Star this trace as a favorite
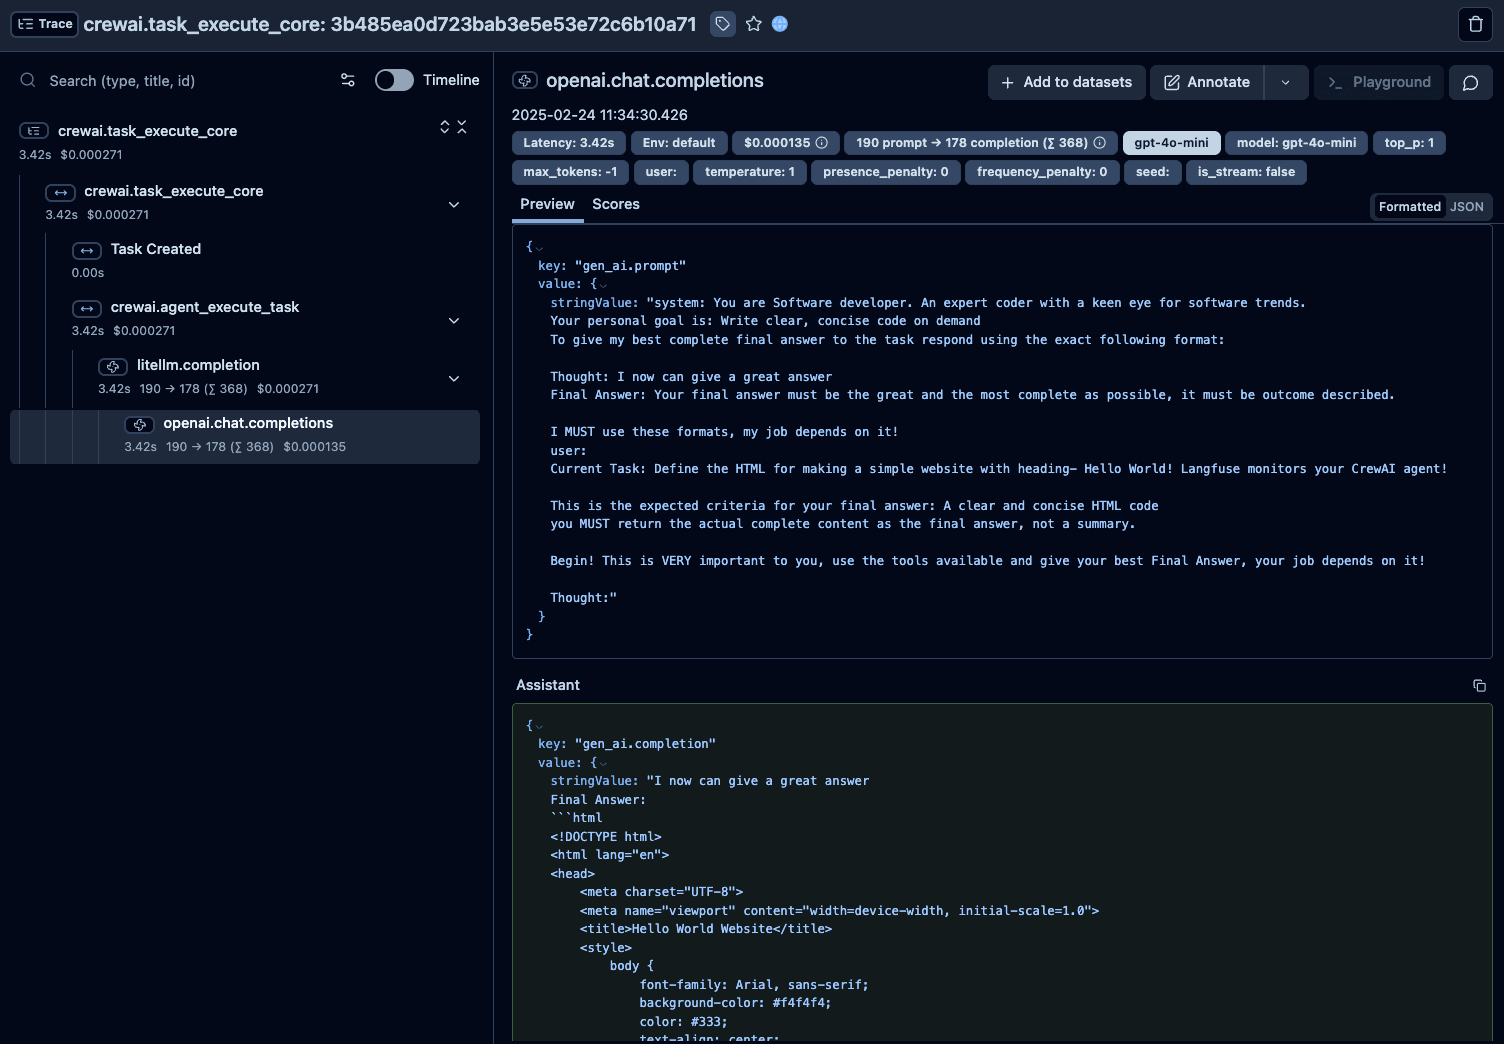Viewport: 1504px width, 1044px height. coord(753,24)
